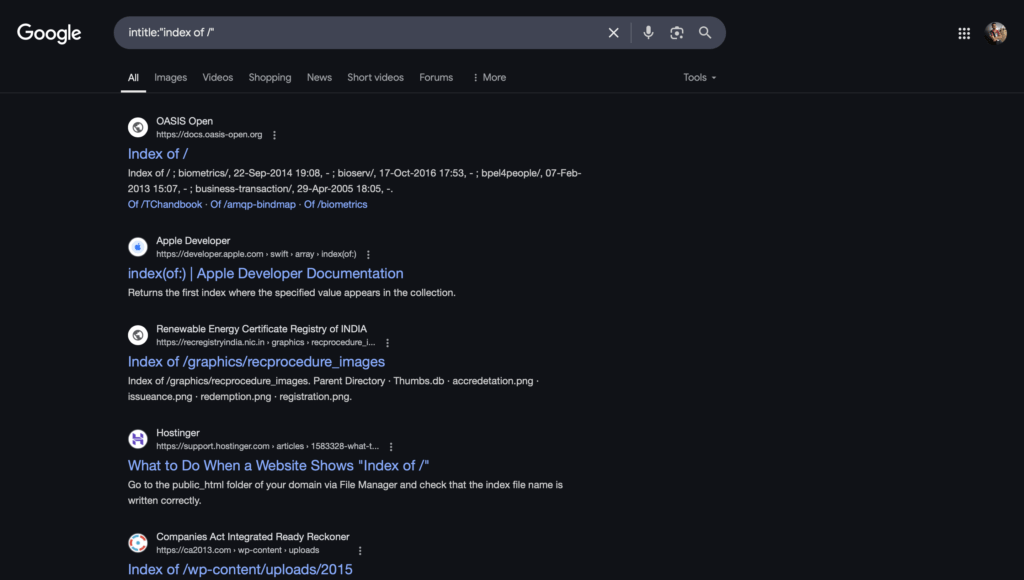Open "index(of:) | Apple Developer Documentation" result

266,274
